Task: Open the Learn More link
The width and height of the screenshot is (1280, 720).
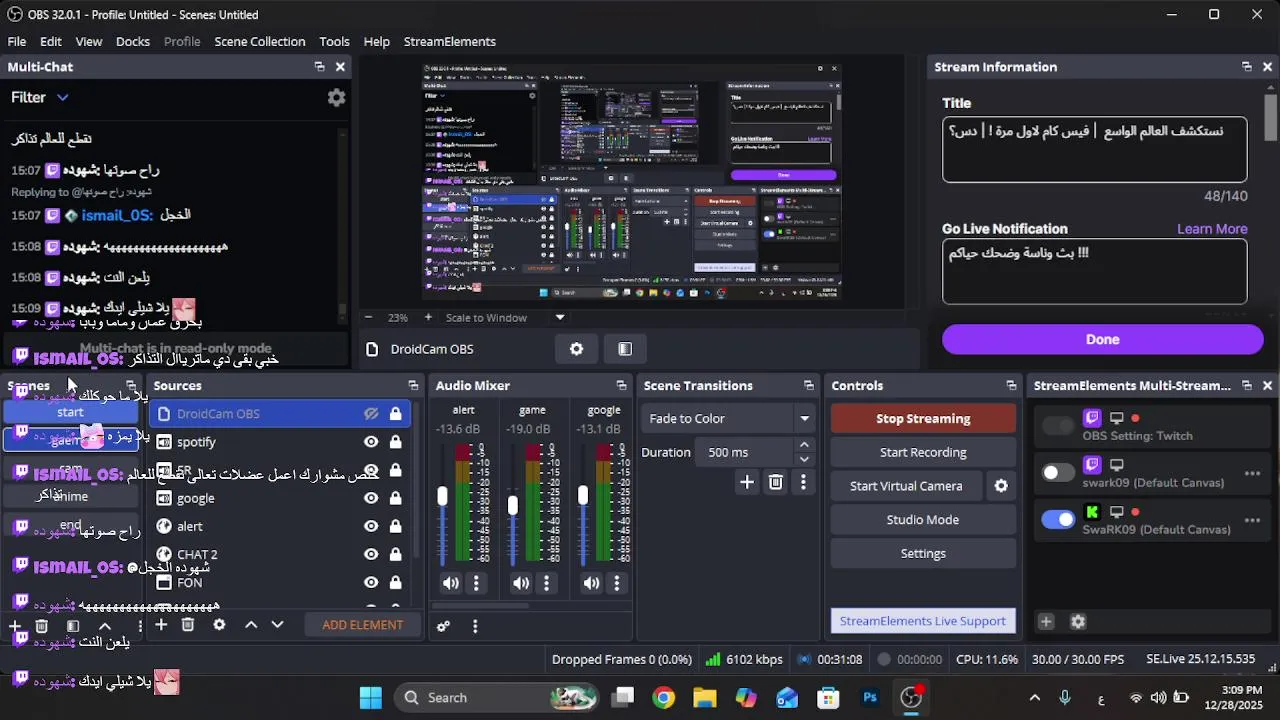Action: [1212, 229]
